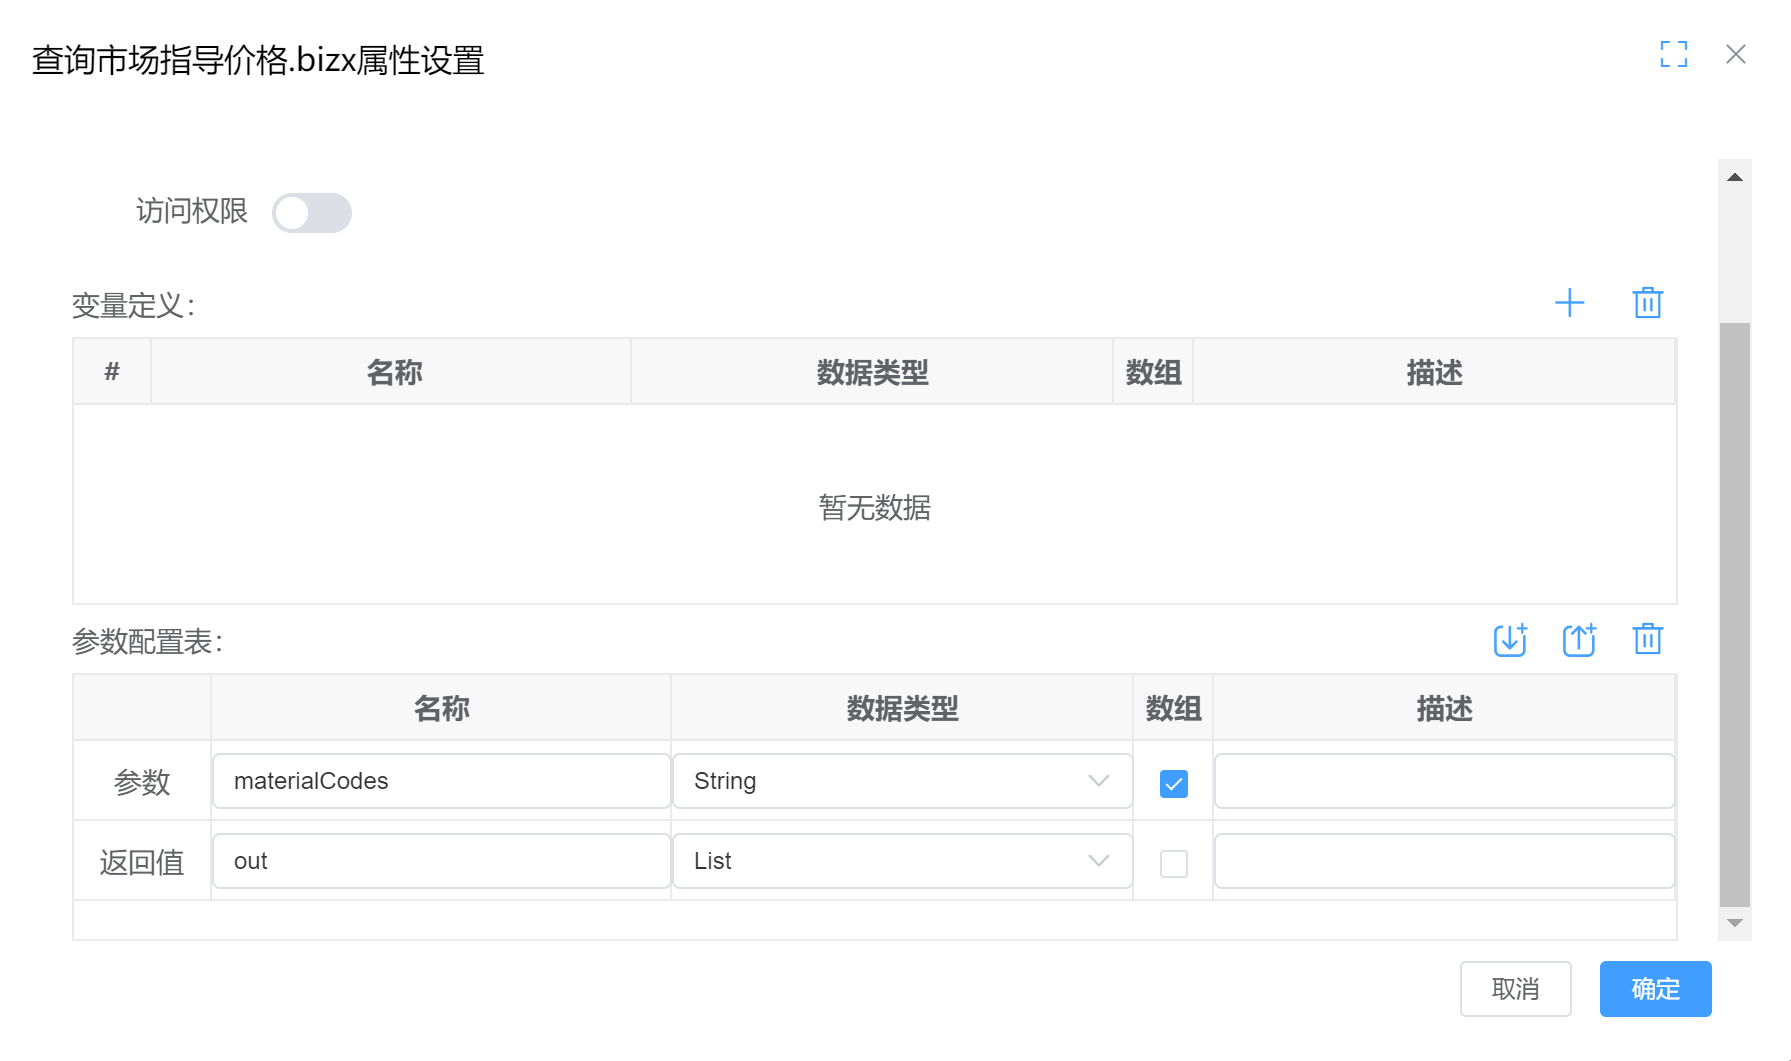This screenshot has width=1791, height=1061.
Task: Delete parameter using trash icon in 参数配置表
Action: (x=1647, y=640)
